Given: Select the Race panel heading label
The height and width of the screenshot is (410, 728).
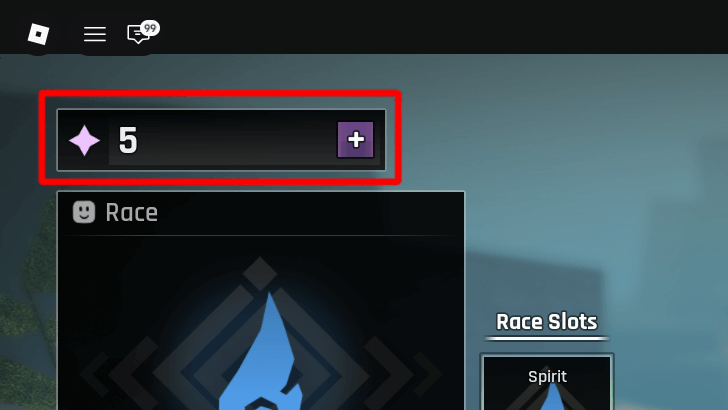Looking at the screenshot, I should [x=131, y=213].
